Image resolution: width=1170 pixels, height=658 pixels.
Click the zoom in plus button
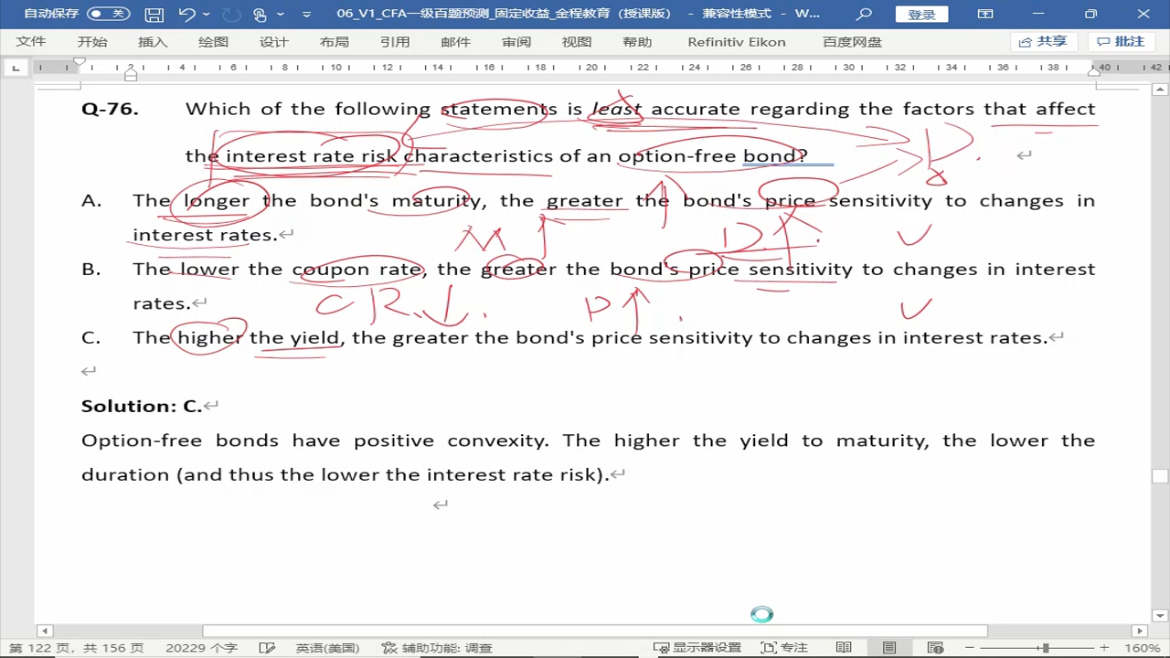coord(1104,648)
